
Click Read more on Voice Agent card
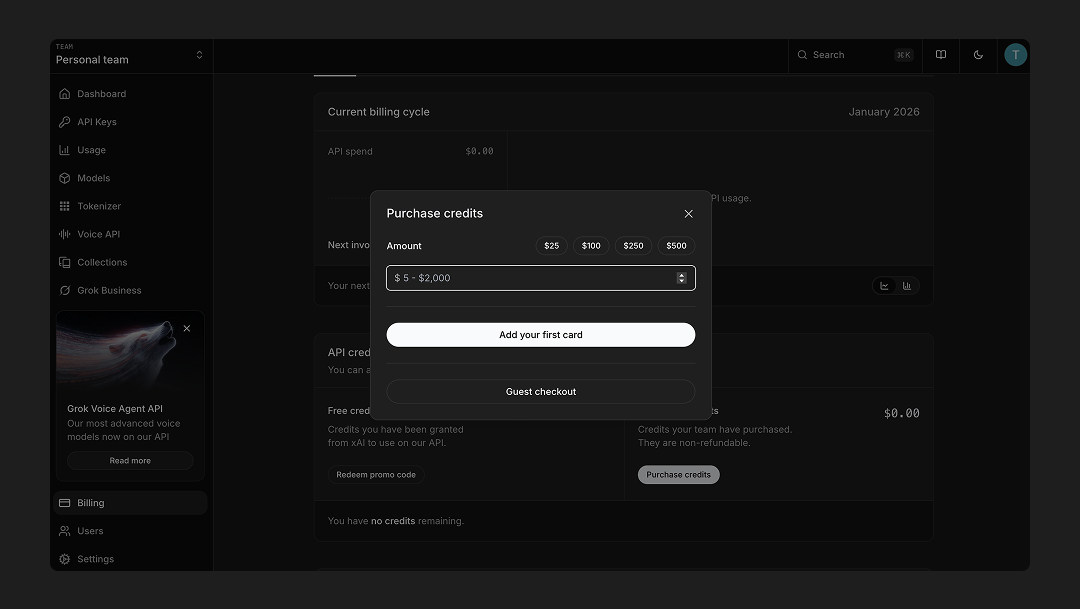point(130,461)
